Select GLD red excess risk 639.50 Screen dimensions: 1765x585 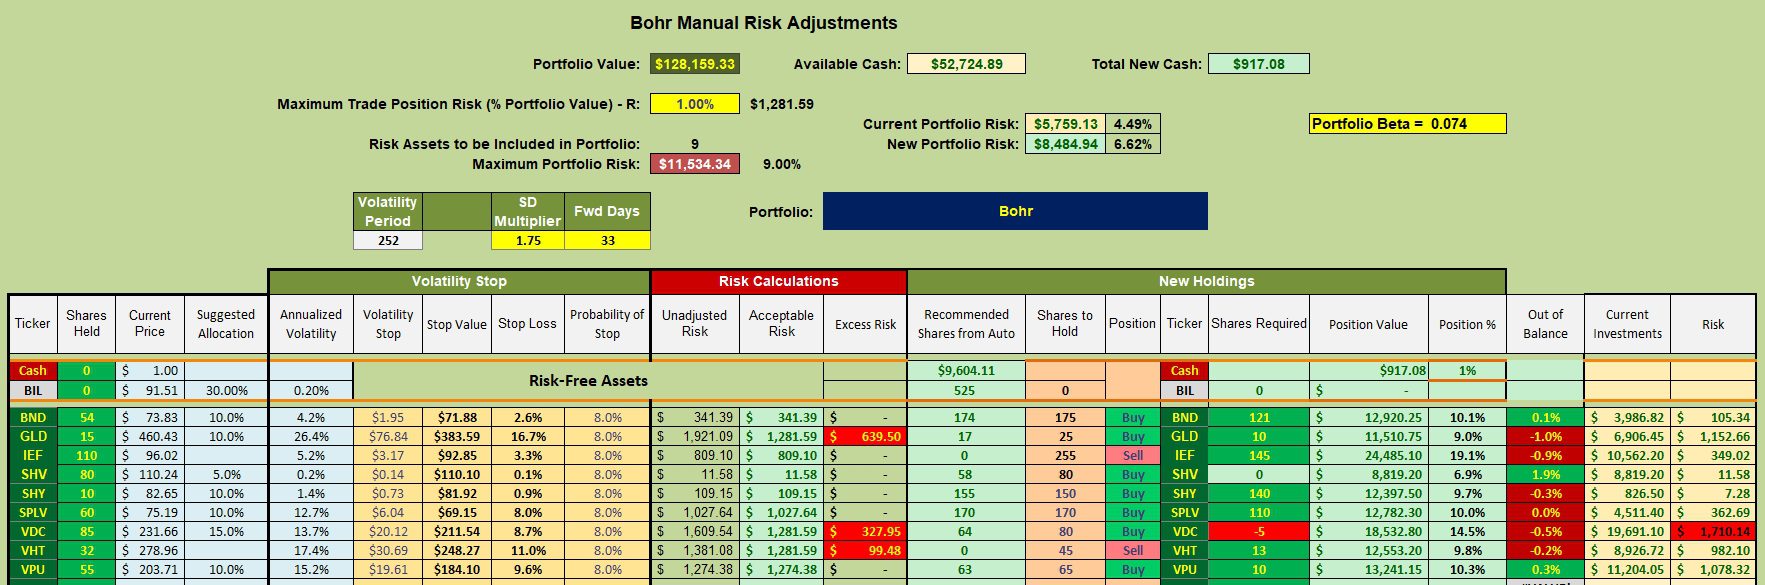(x=865, y=436)
